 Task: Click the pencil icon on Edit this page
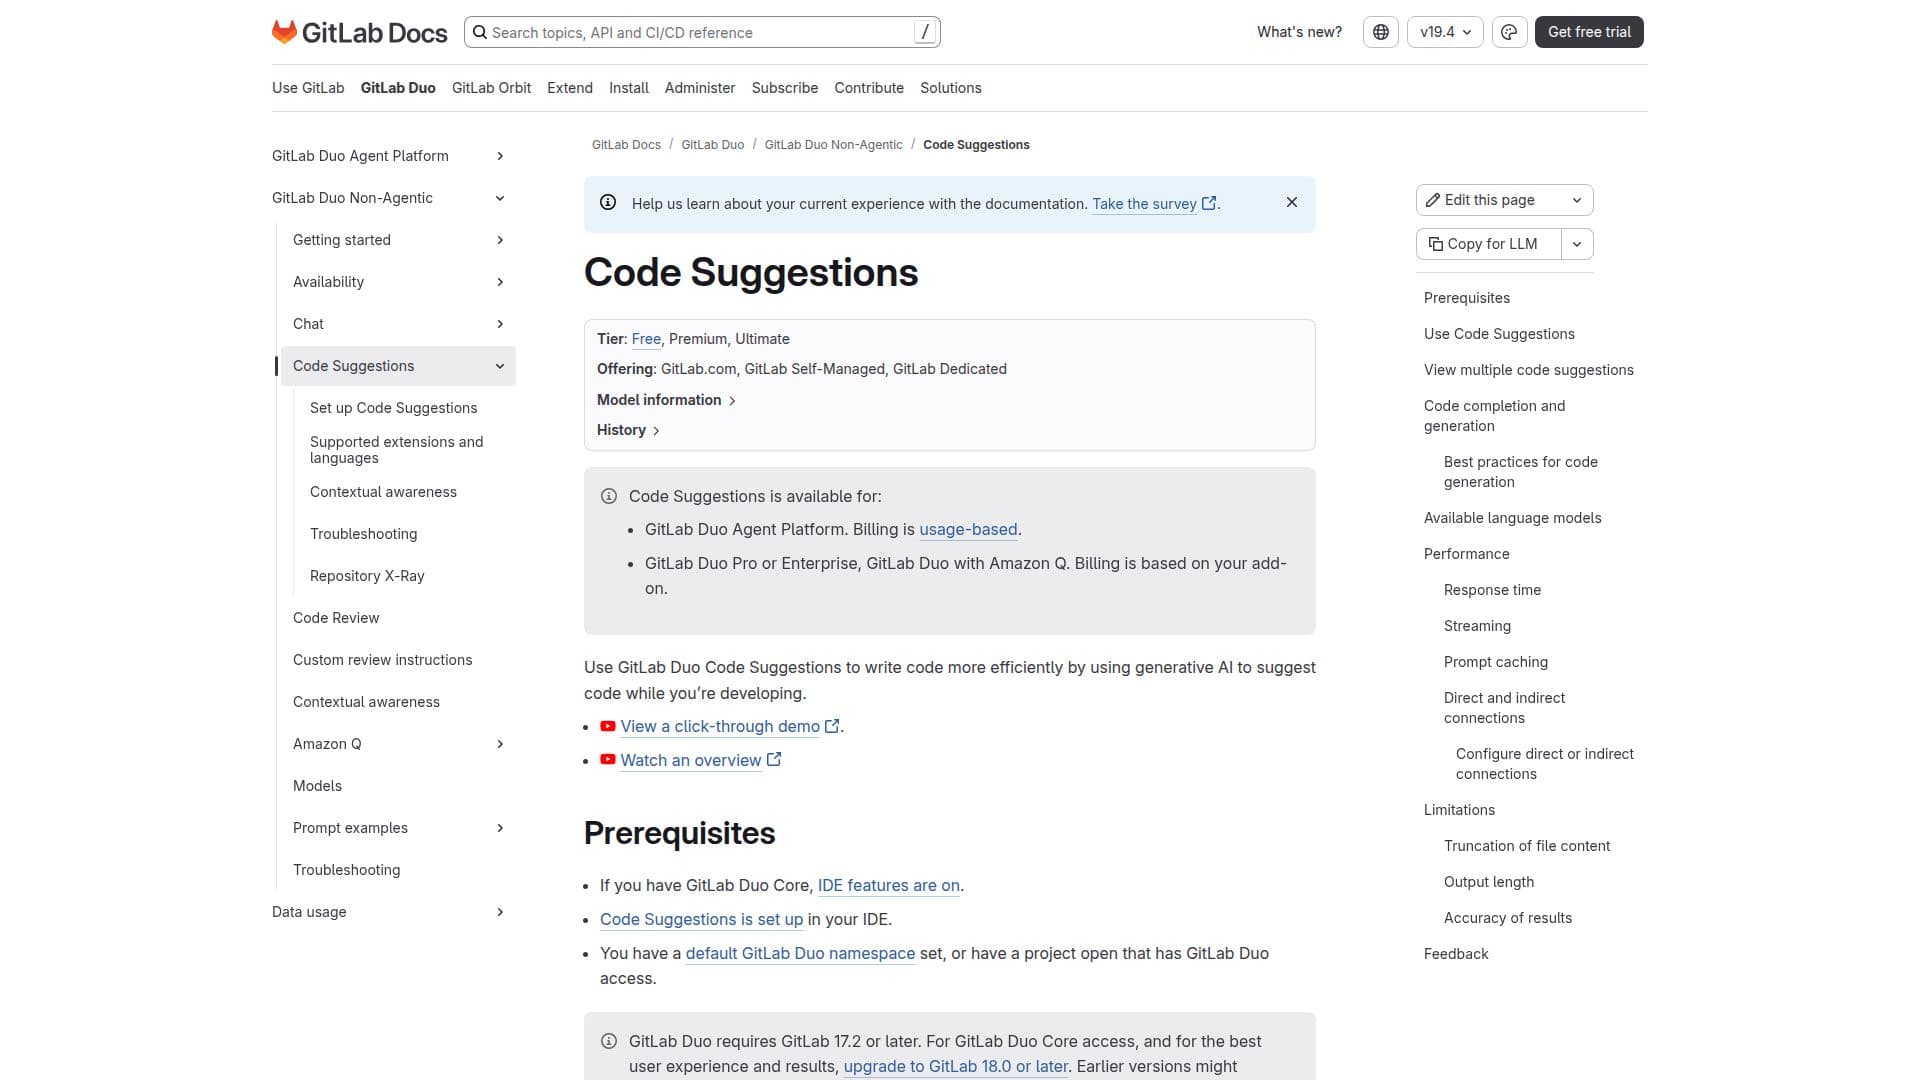pos(1433,200)
